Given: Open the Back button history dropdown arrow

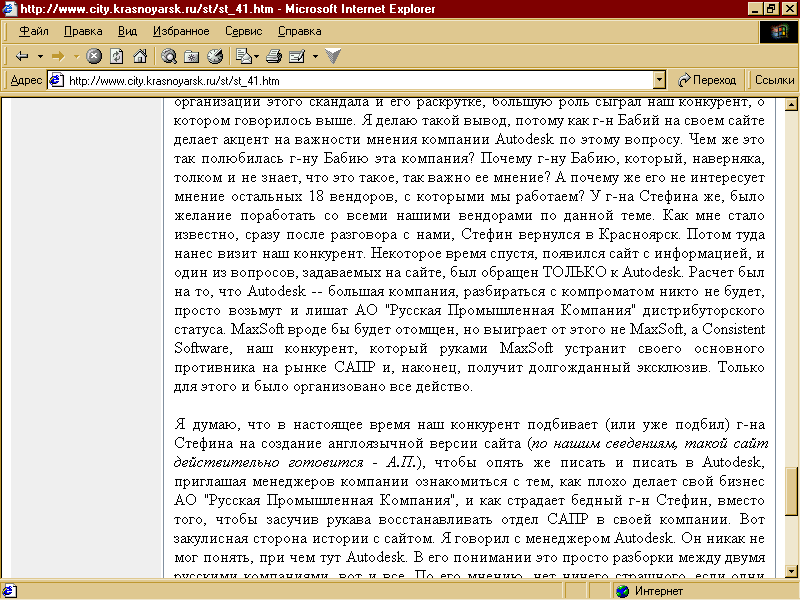Looking at the screenshot, I should pos(40,56).
